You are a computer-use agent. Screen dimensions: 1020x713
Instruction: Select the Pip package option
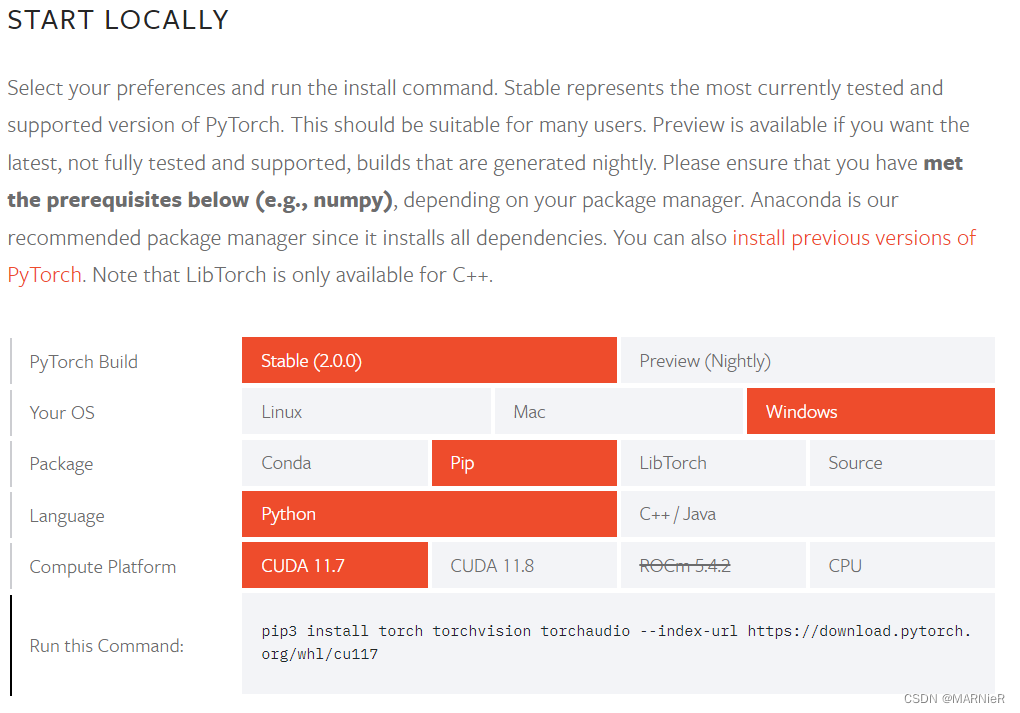524,463
